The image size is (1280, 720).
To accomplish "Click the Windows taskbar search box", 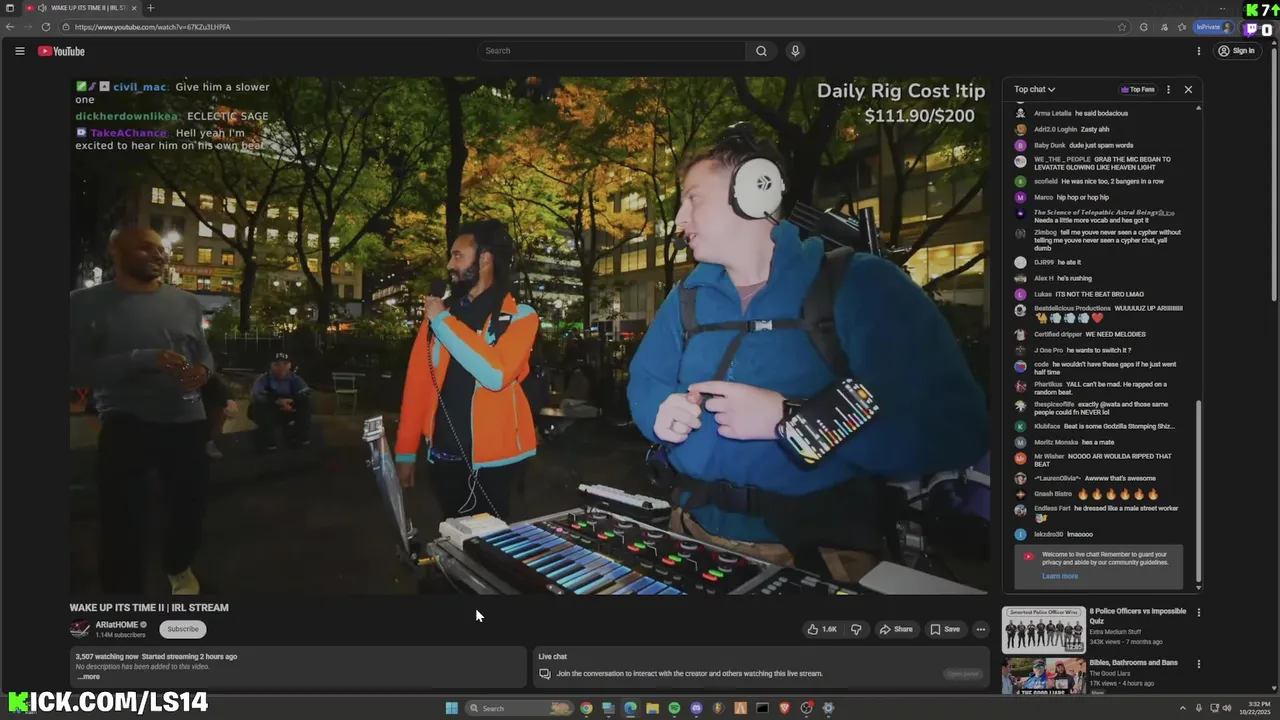I will [520, 708].
